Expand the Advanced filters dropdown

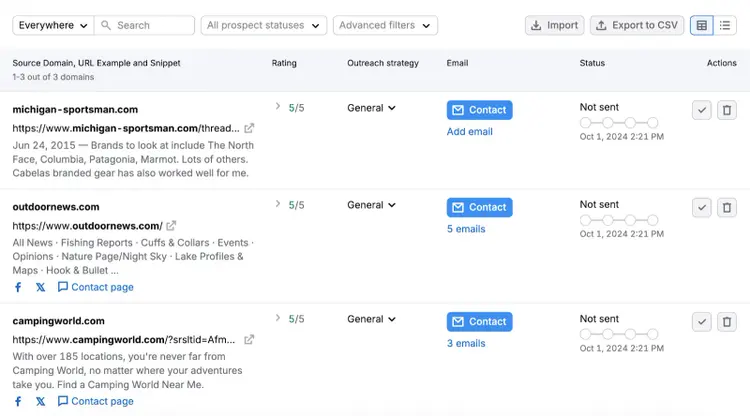[385, 25]
